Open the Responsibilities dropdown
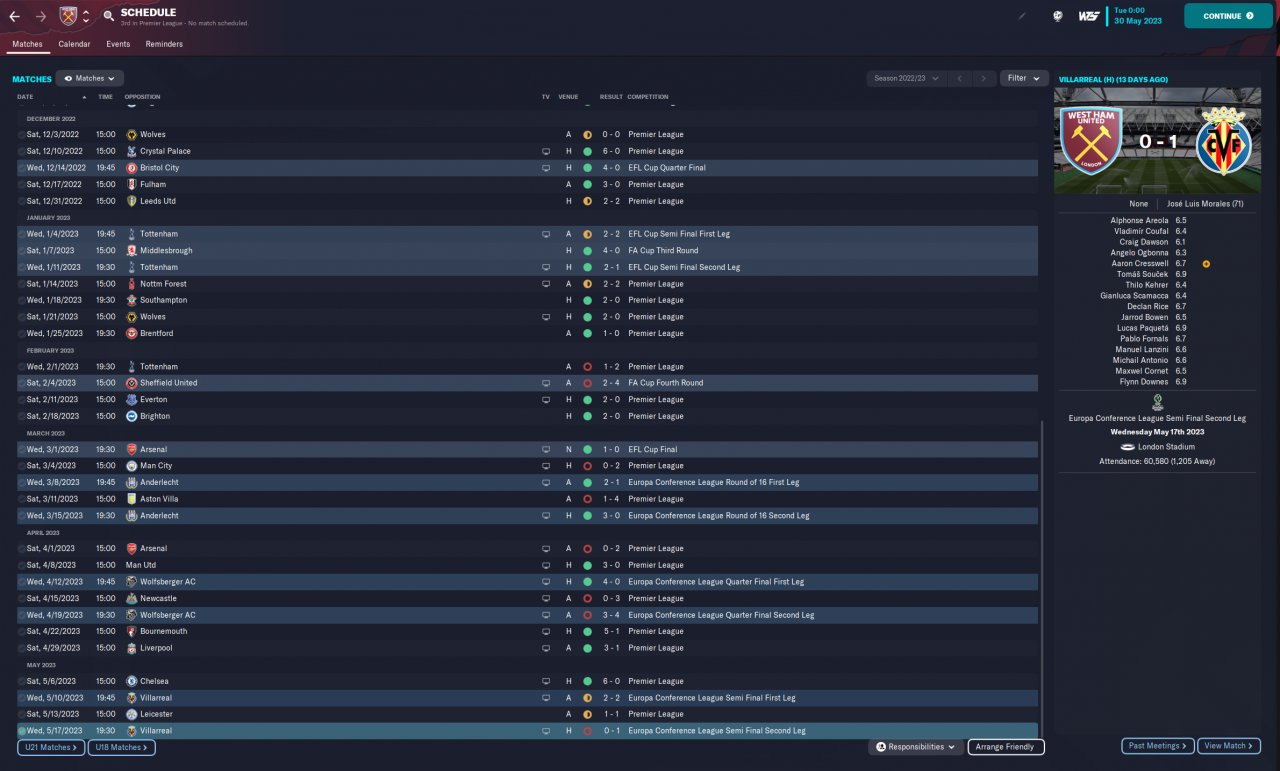The width and height of the screenshot is (1280, 771). click(x=915, y=747)
